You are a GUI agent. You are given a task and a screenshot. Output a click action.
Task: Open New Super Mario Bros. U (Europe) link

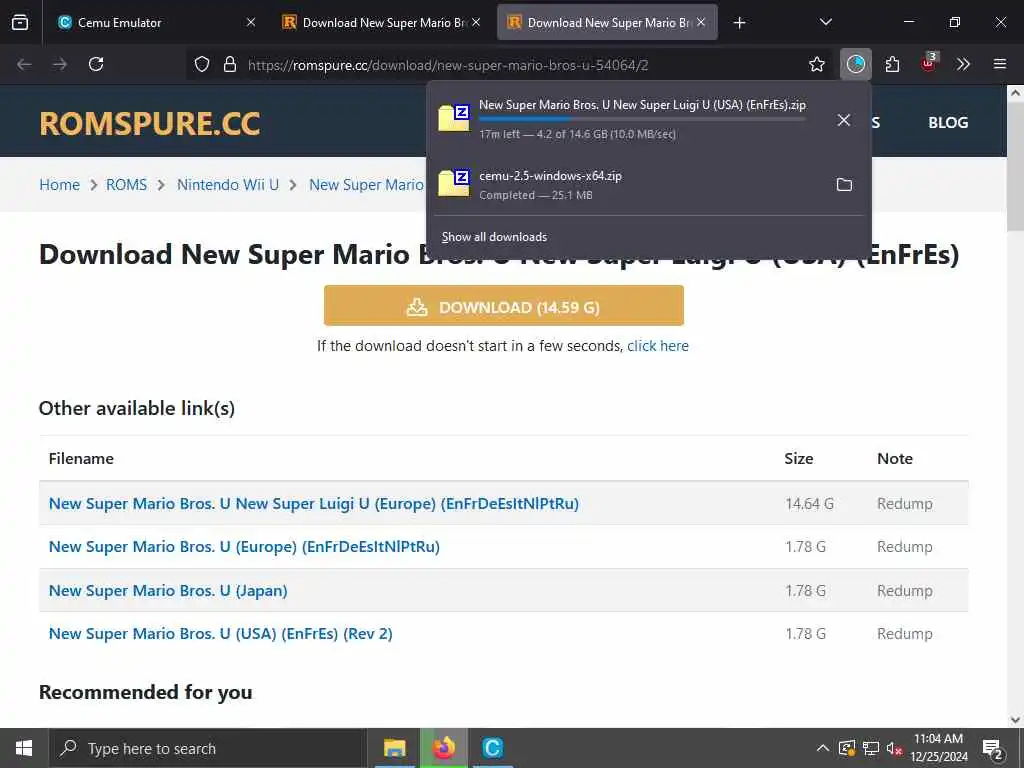(x=244, y=547)
